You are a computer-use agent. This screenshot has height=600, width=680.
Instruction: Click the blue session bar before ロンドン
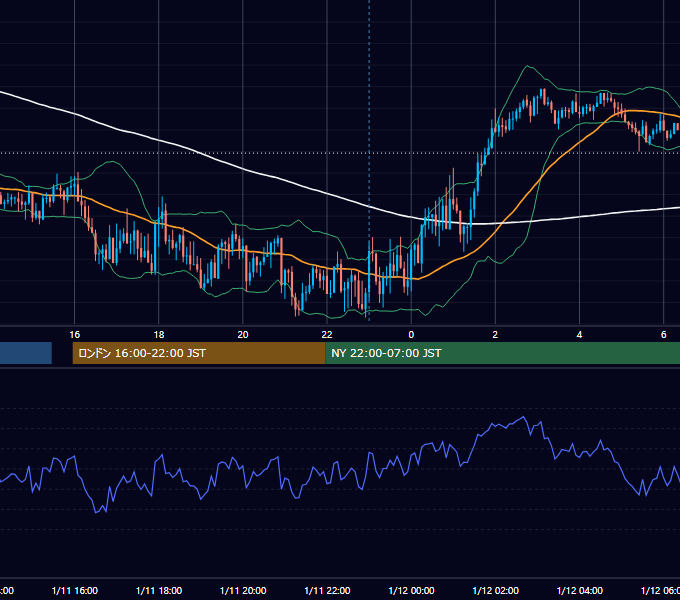pyautogui.click(x=26, y=353)
